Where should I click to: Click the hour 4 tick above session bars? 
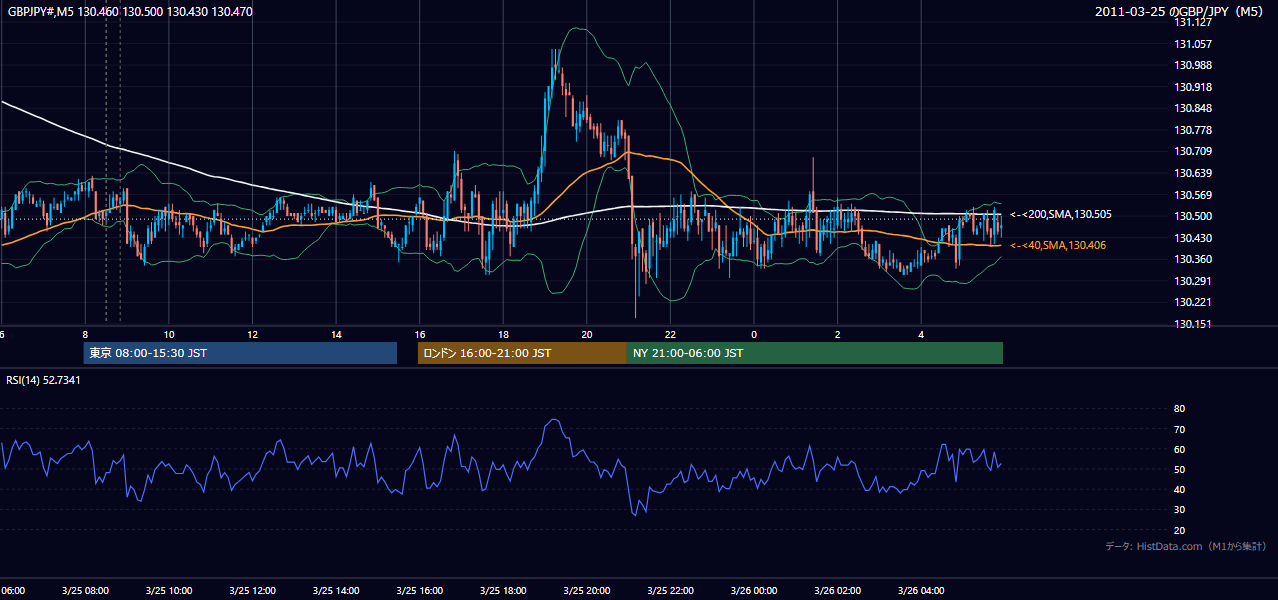[x=921, y=334]
